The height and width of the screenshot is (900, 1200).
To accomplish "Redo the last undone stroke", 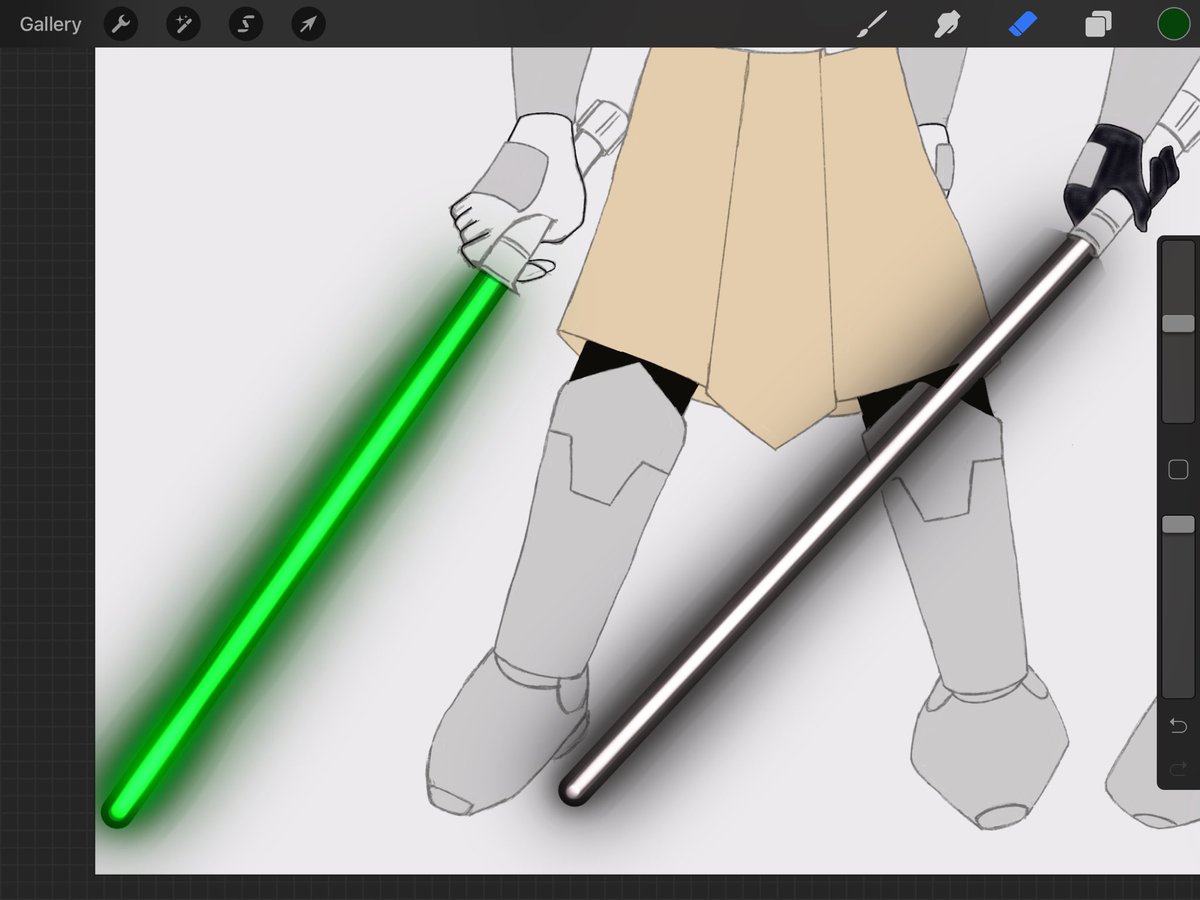I will pyautogui.click(x=1178, y=768).
